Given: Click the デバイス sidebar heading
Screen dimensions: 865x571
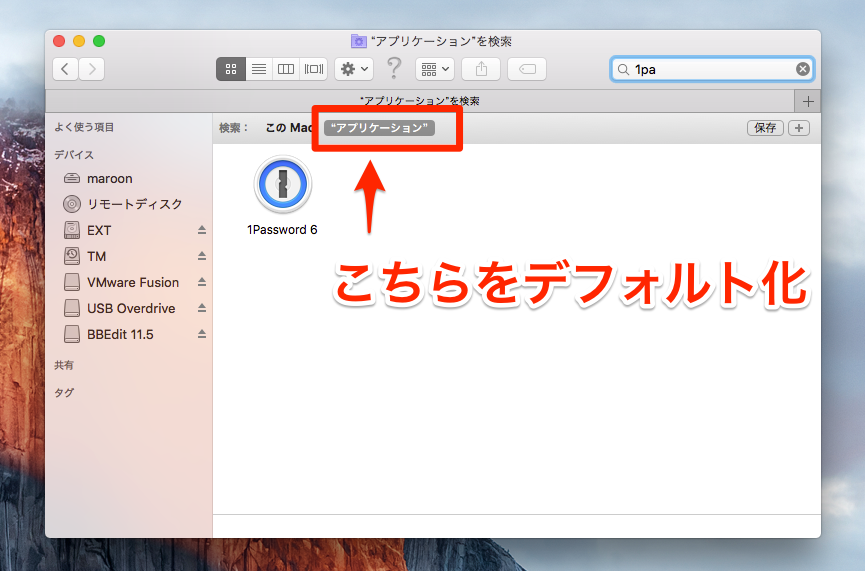Looking at the screenshot, I should (x=74, y=154).
